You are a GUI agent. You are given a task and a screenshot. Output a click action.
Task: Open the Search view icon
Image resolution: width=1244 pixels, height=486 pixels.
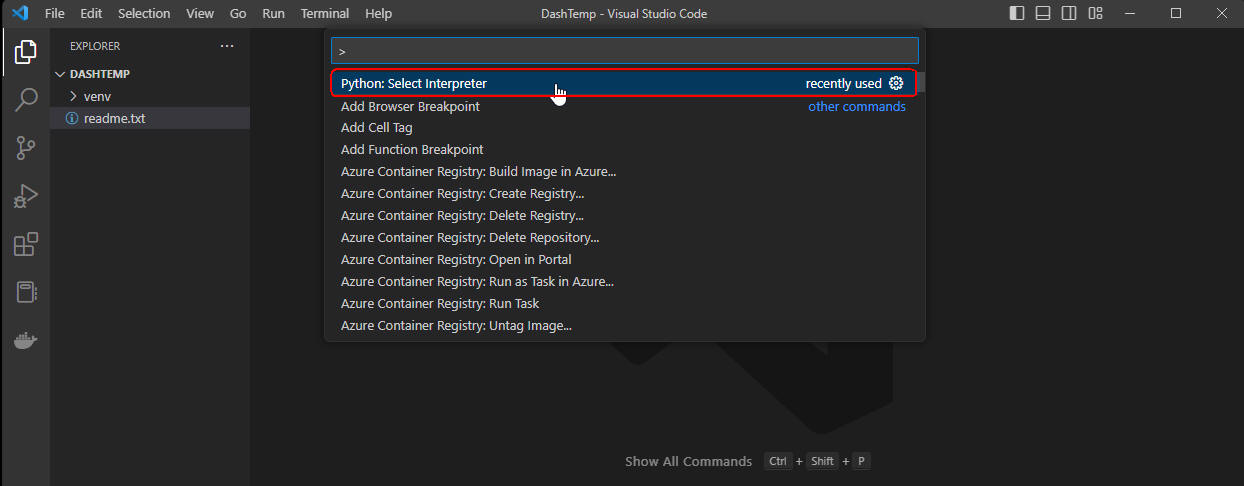point(26,100)
